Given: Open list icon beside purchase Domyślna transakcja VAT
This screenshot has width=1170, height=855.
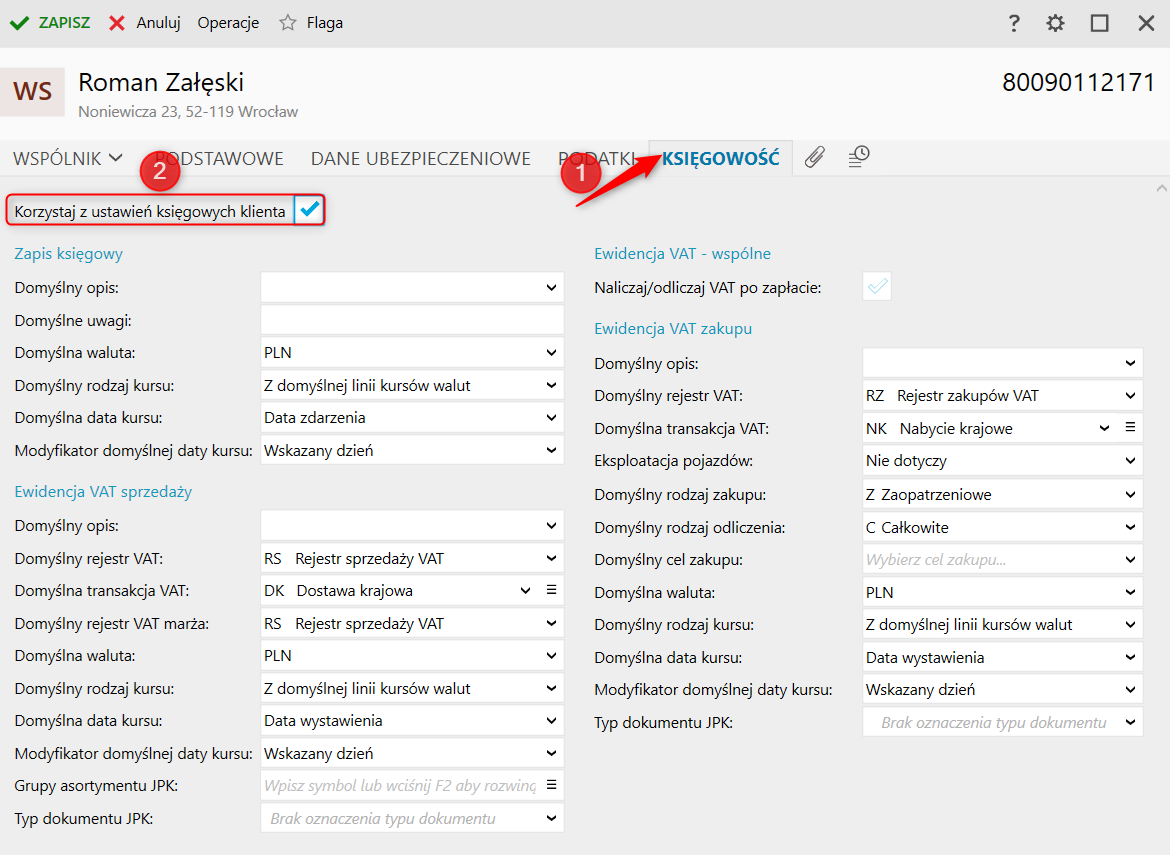Looking at the screenshot, I should (1130, 428).
